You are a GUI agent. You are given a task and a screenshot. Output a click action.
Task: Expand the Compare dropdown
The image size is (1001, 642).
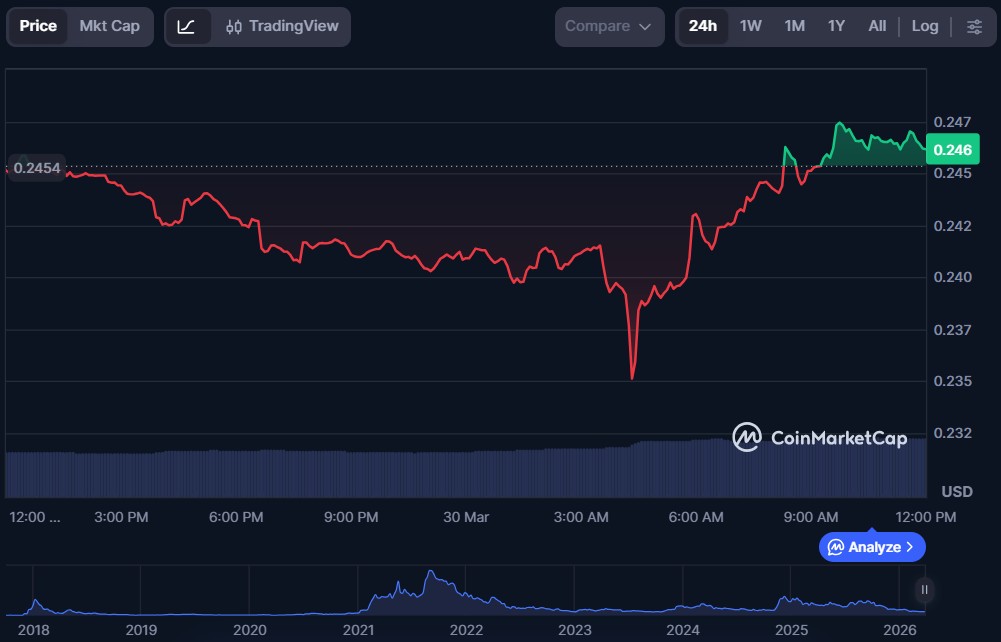point(608,26)
